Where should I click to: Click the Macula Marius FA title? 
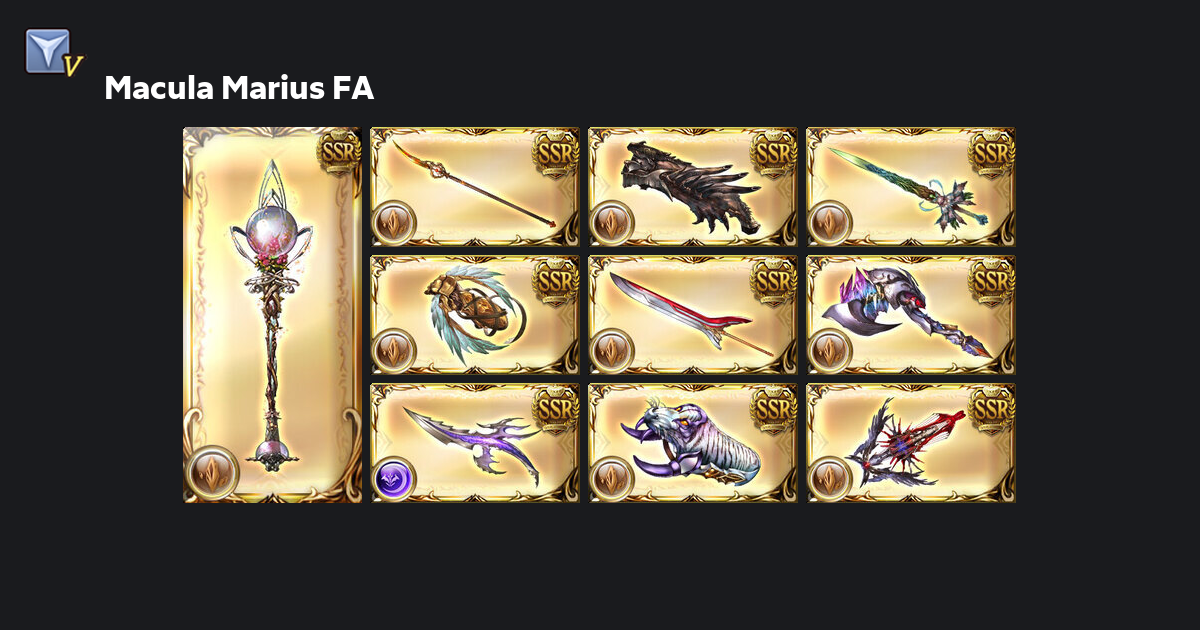[239, 88]
